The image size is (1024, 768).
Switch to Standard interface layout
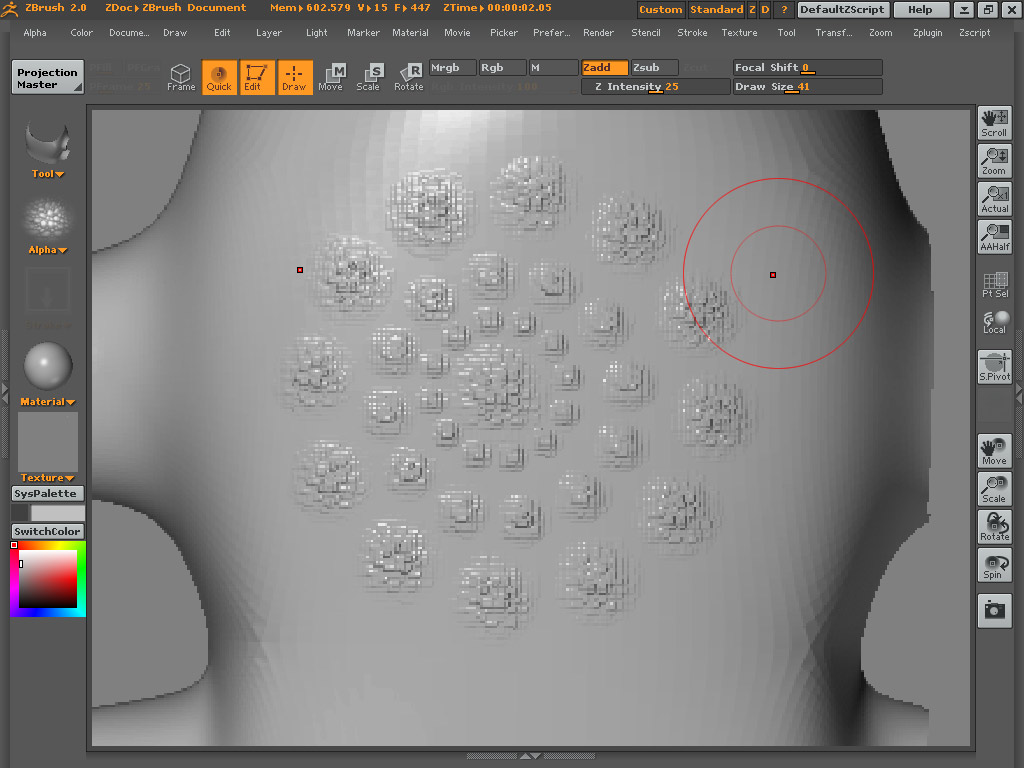pyautogui.click(x=716, y=9)
